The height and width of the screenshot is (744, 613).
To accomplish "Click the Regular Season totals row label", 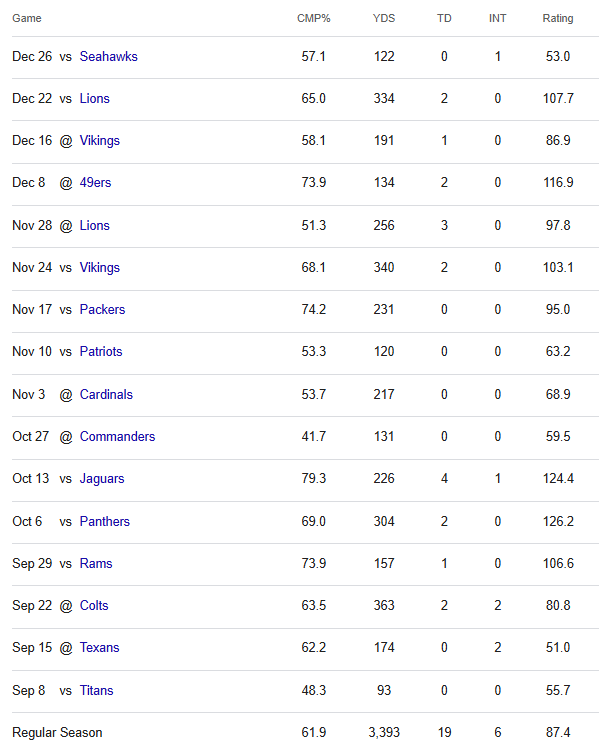I will click(x=57, y=733).
